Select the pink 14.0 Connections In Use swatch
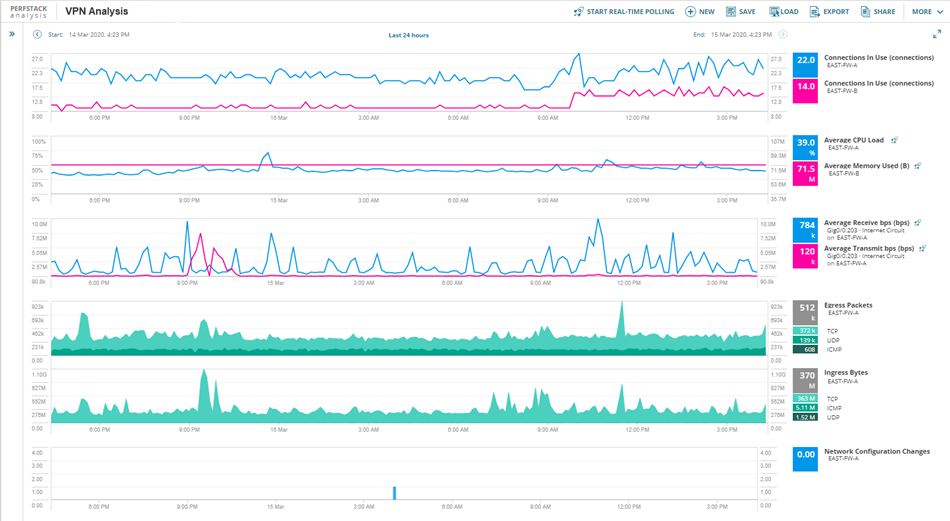 click(805, 91)
